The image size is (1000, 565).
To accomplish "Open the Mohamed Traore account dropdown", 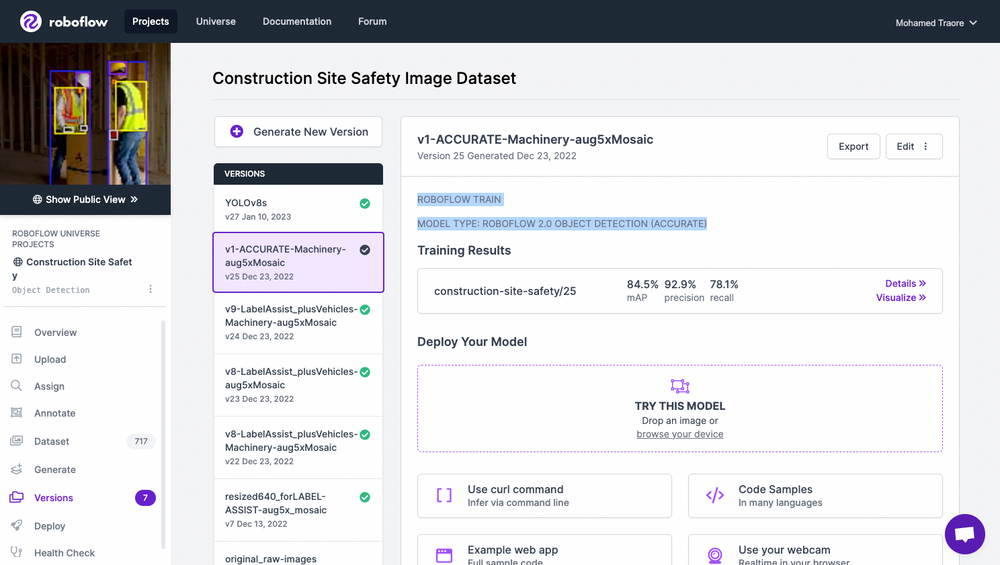I will click(936, 23).
